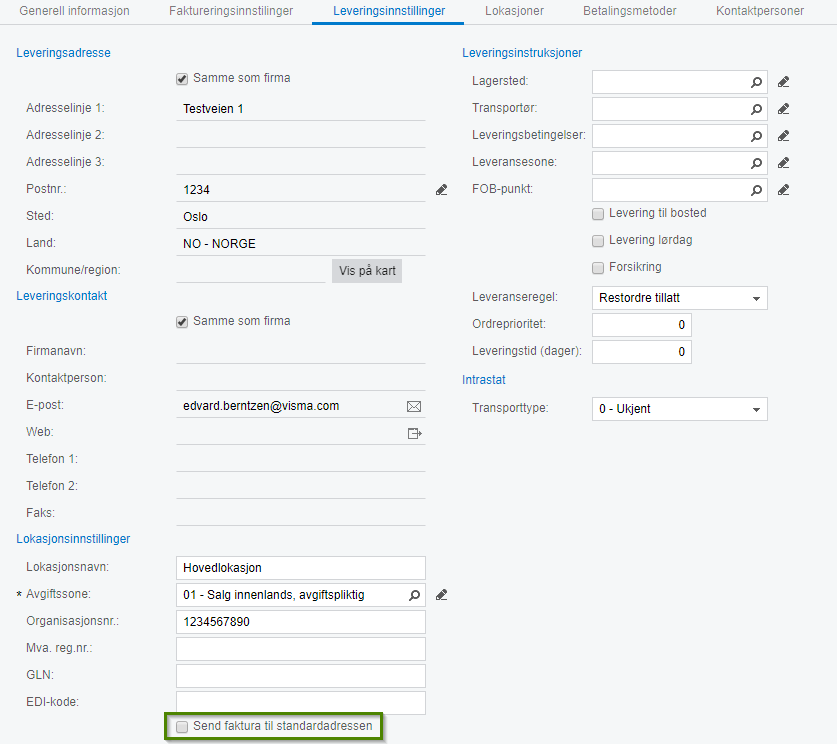
Task: Open the Transporttype dropdown
Action: (756, 409)
